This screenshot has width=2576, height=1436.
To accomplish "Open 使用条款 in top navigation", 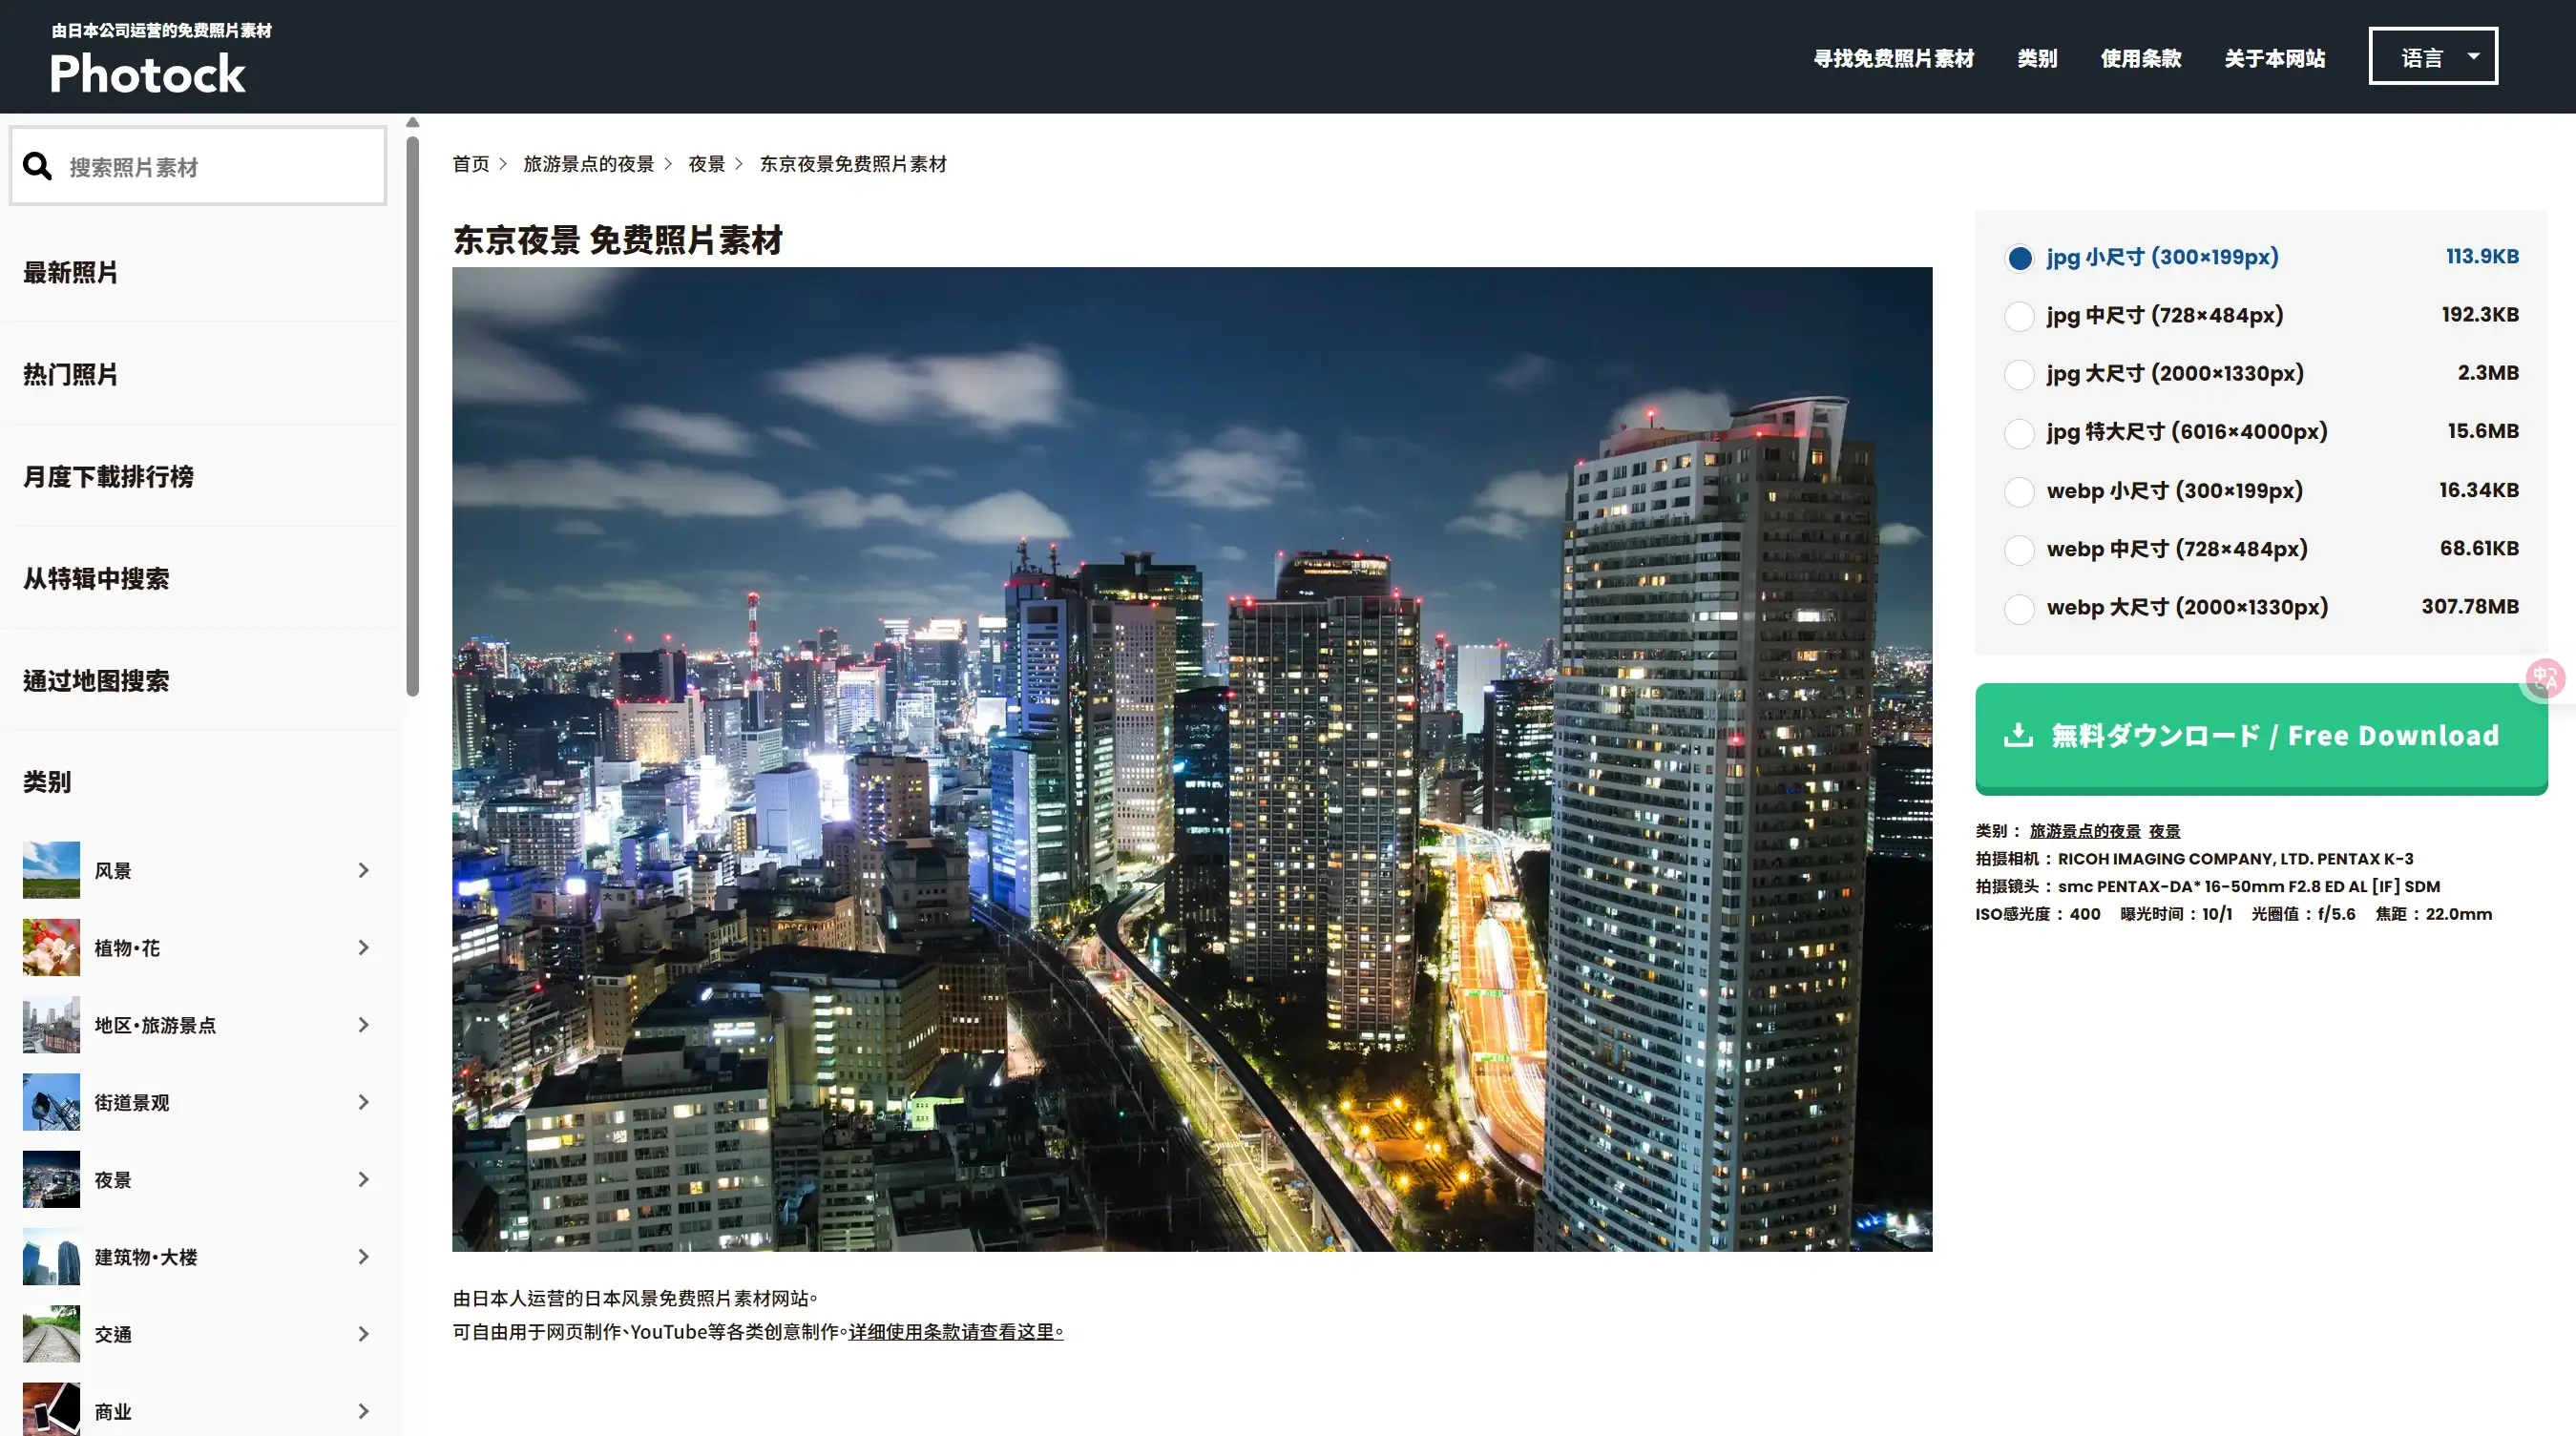I will (x=2140, y=59).
